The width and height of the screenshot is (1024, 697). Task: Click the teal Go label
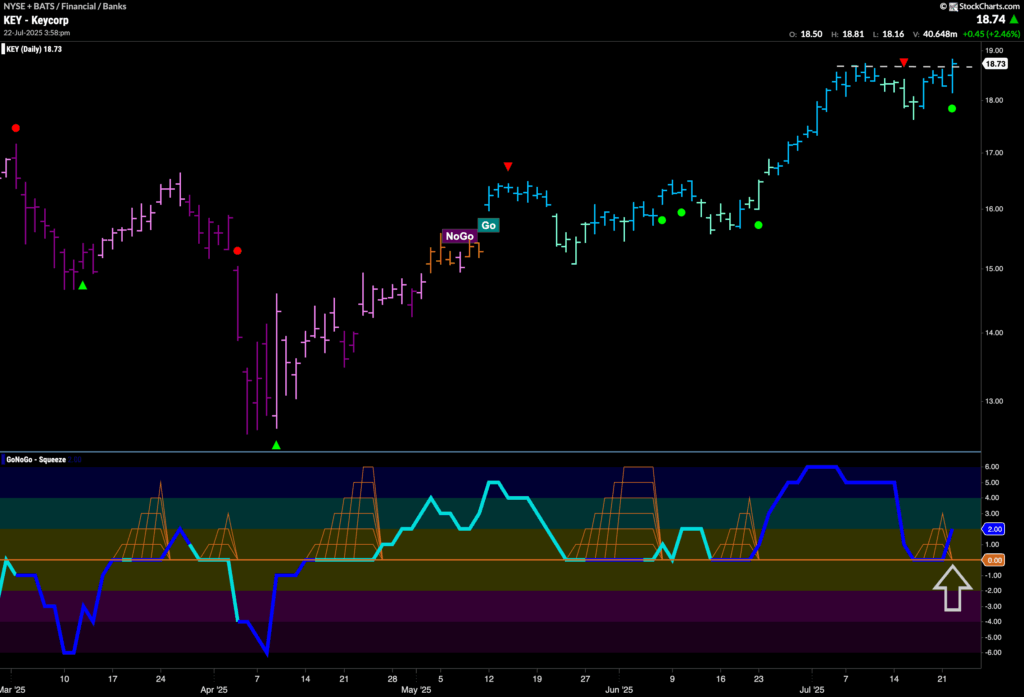pos(489,225)
